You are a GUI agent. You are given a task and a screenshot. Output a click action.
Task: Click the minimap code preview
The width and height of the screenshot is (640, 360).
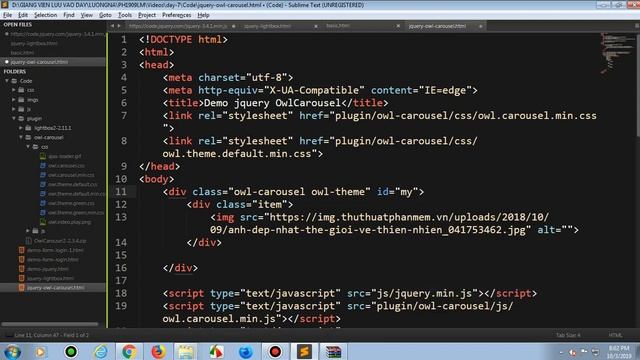pyautogui.click(x=616, y=53)
